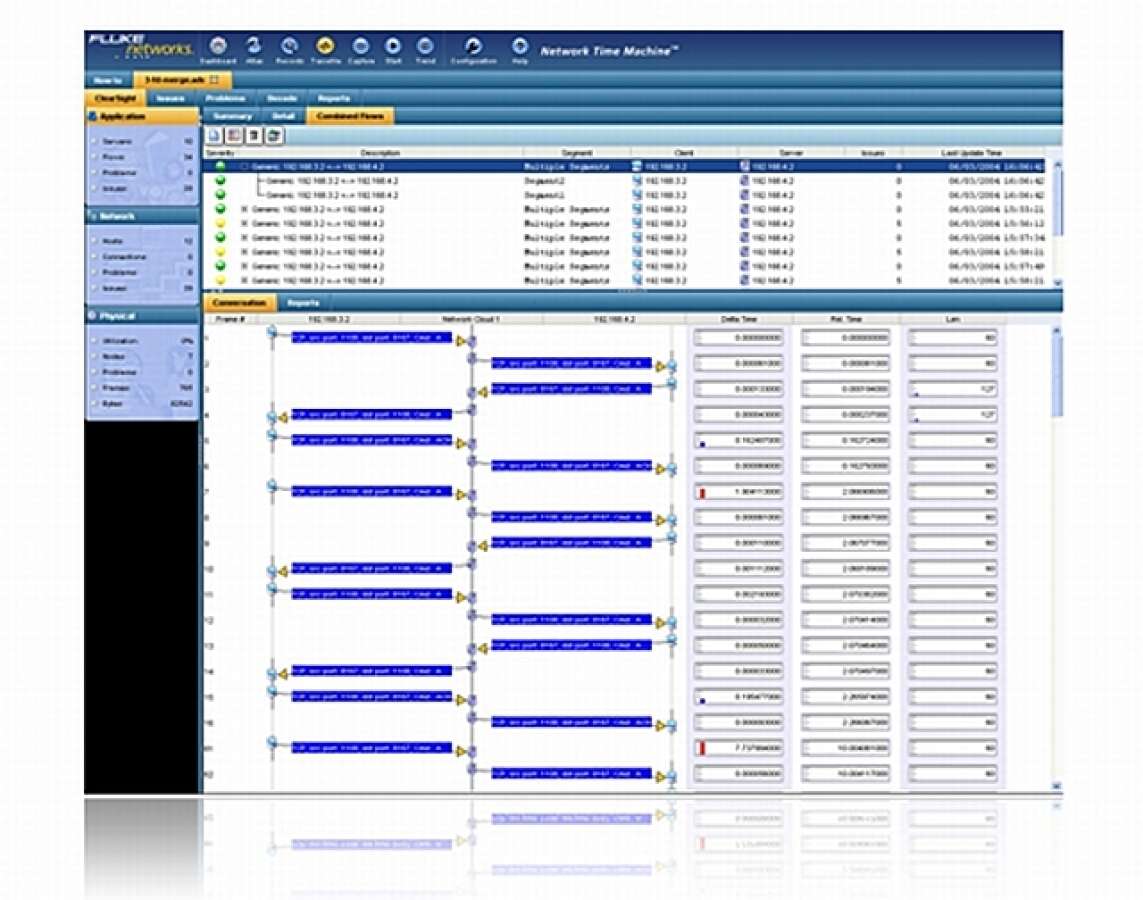Open the Records toolbar icon

coord(289,46)
